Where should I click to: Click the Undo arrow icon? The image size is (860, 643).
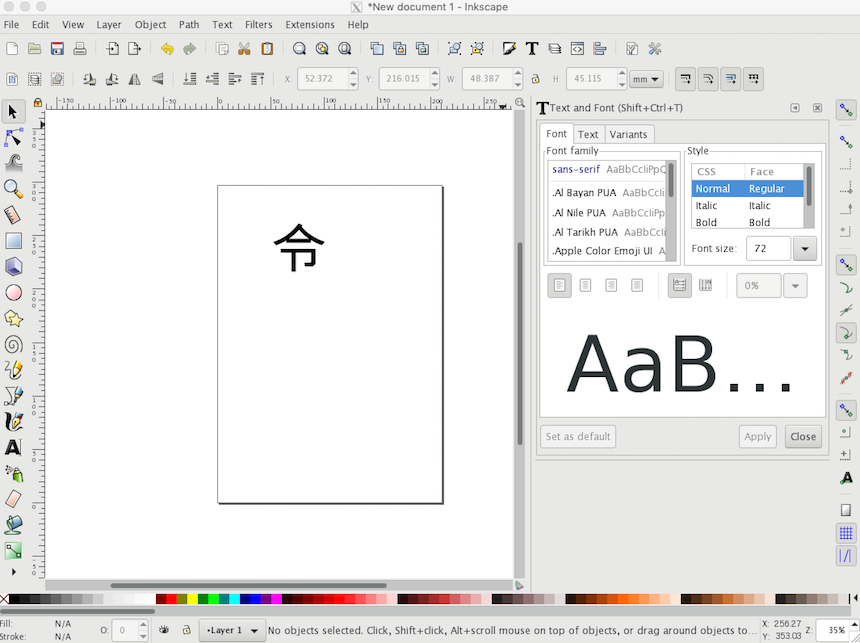click(167, 49)
